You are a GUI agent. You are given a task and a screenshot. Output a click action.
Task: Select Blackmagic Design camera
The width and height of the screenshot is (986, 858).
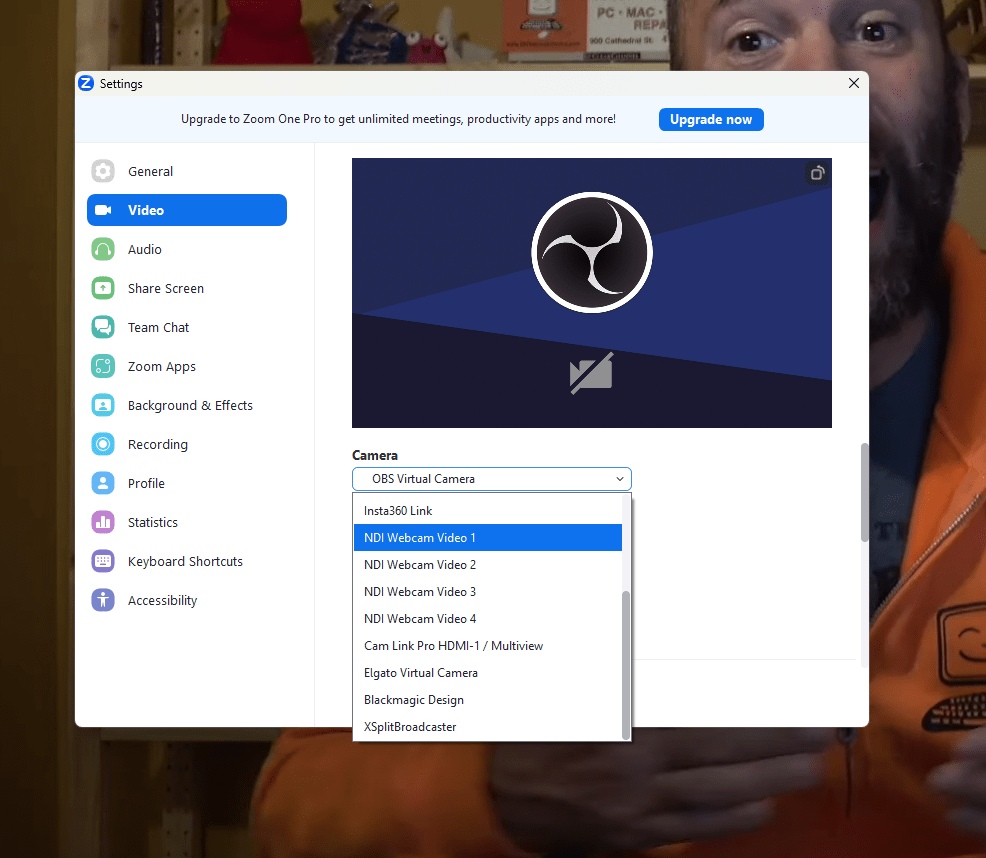point(487,700)
